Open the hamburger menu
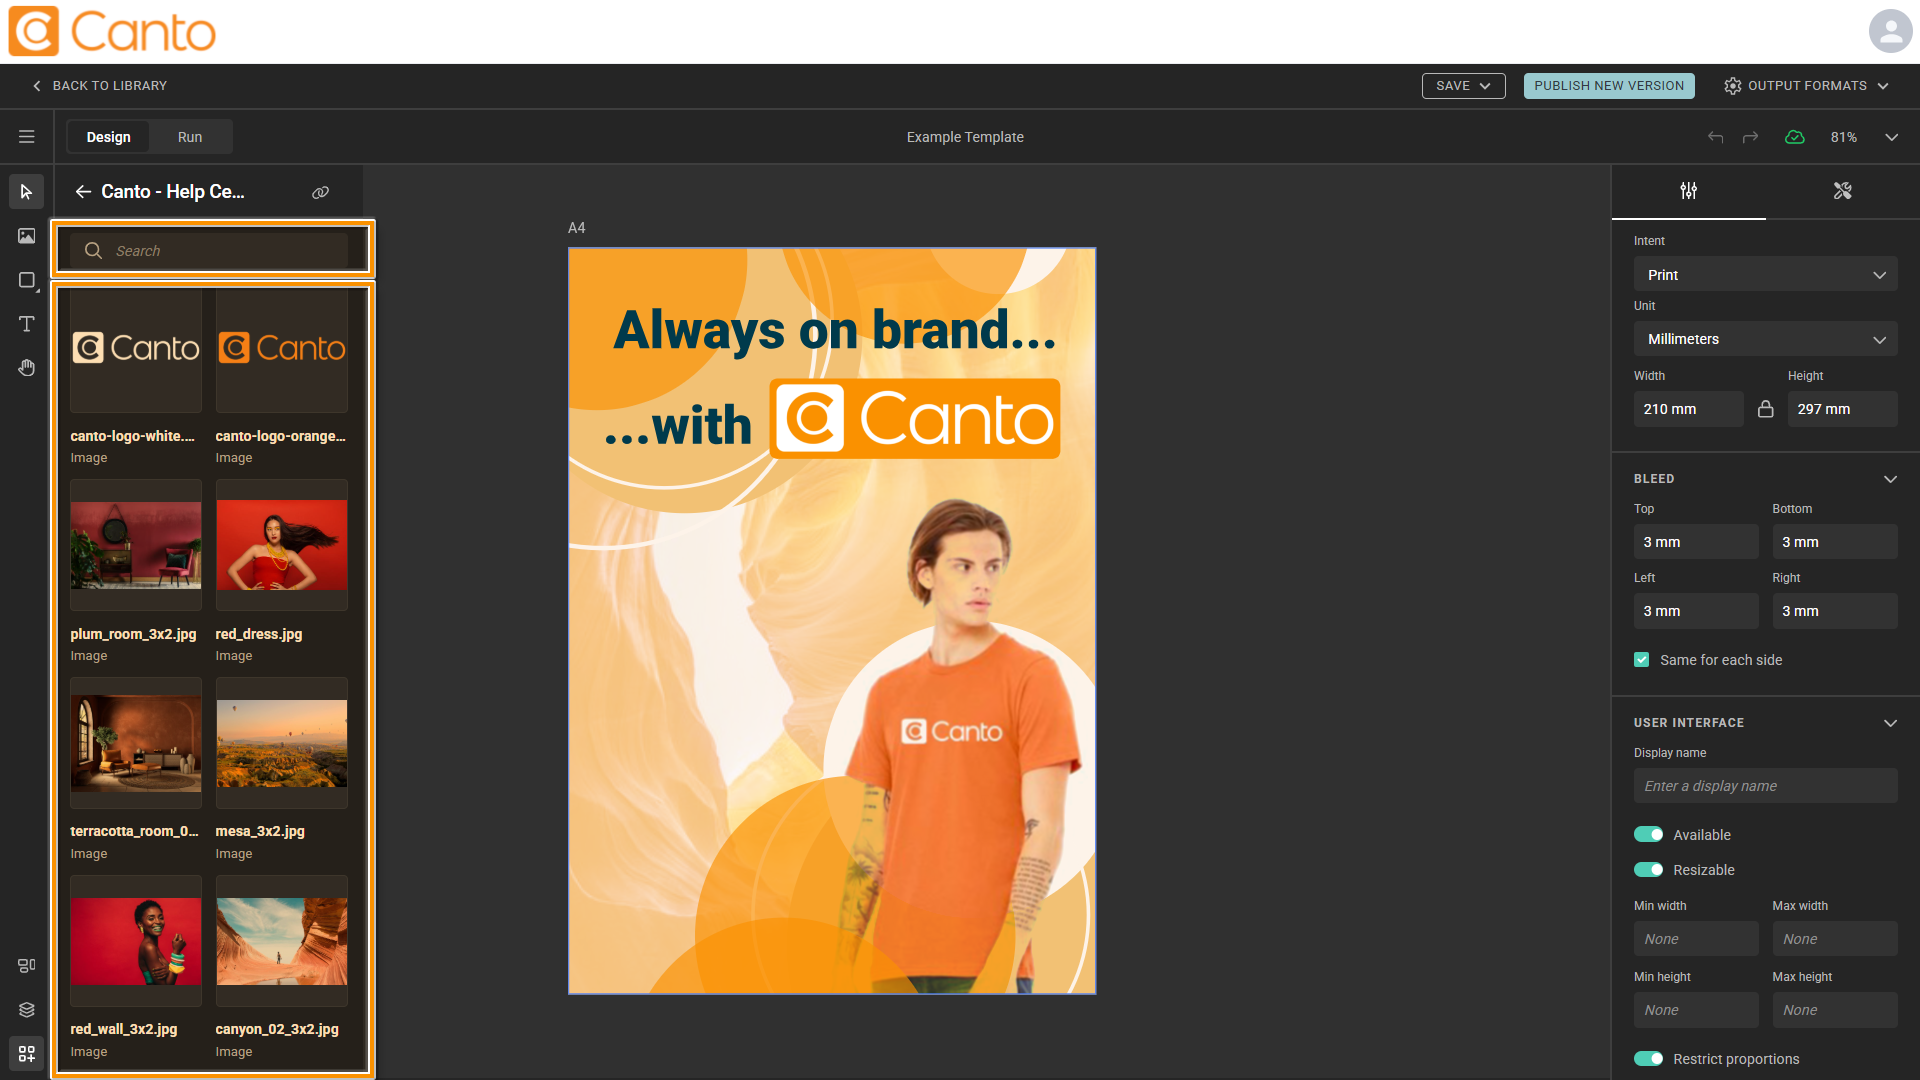 pyautogui.click(x=26, y=137)
